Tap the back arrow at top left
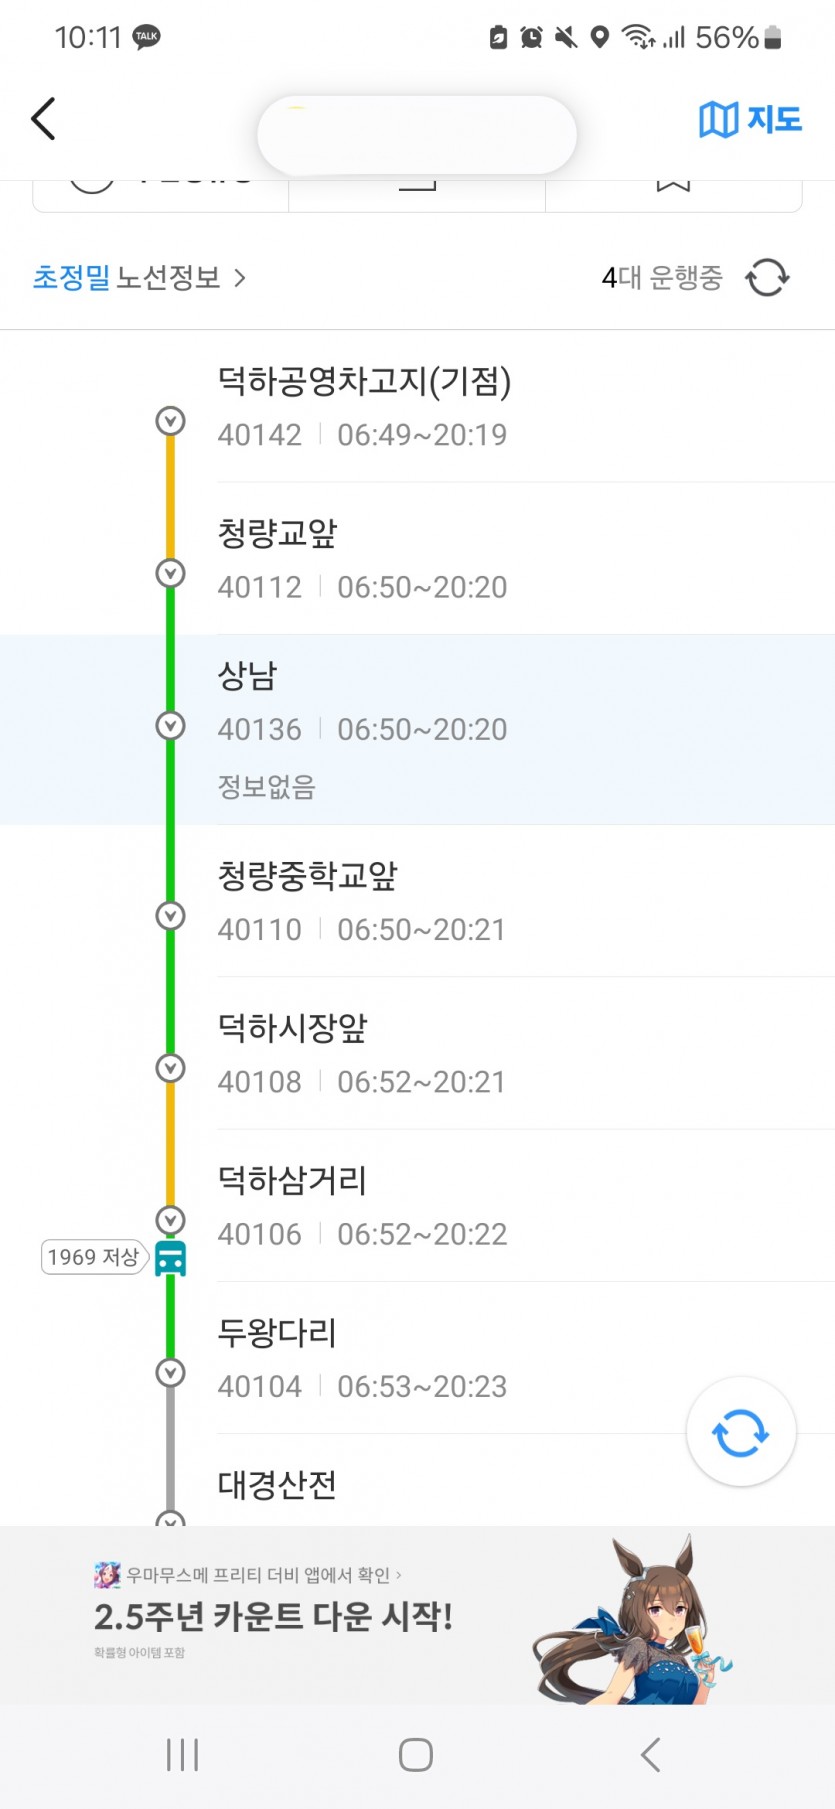The image size is (835, 1809). pyautogui.click(x=43, y=119)
